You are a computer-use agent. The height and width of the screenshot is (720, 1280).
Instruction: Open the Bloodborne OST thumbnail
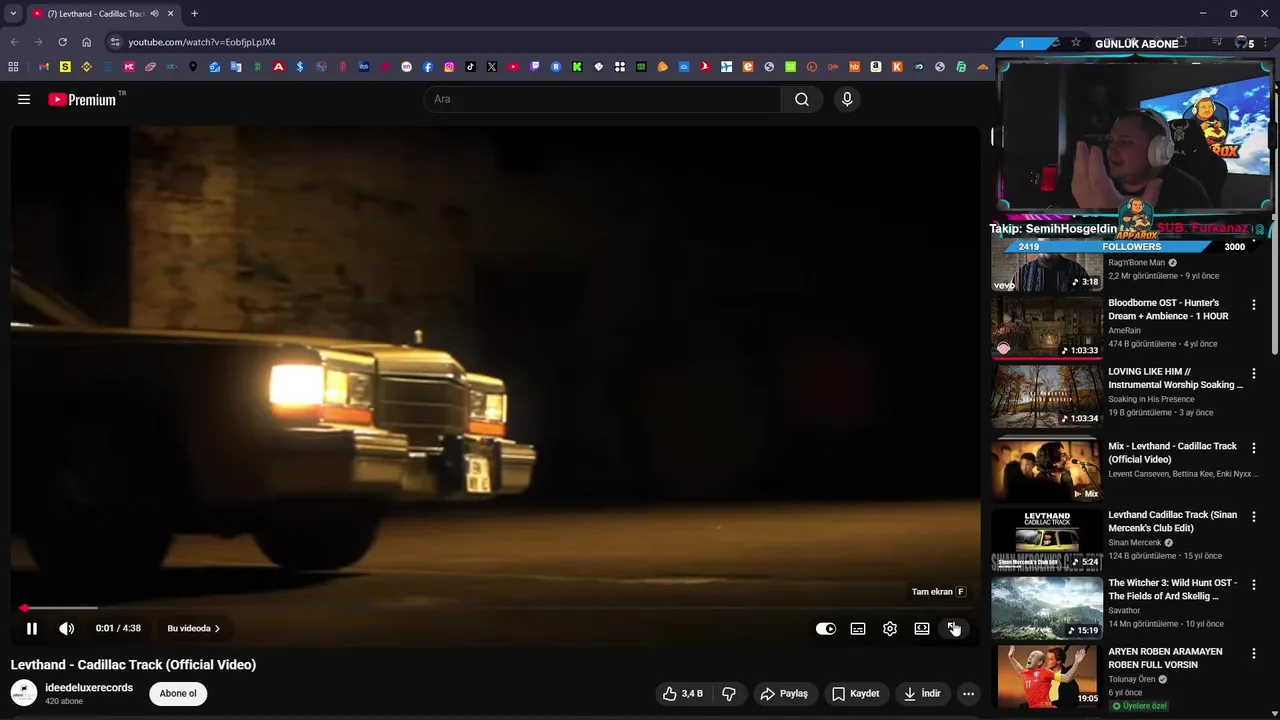[x=1047, y=326]
